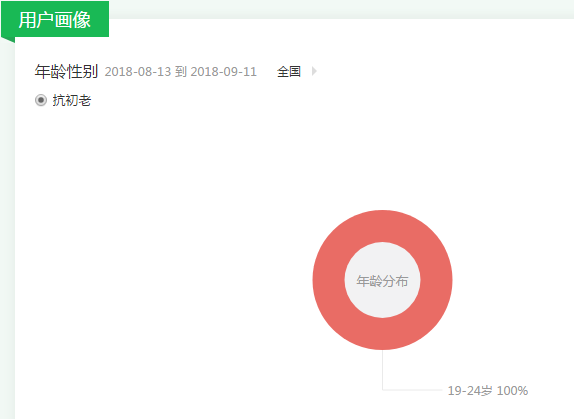Click the 年龄分布 donut center
This screenshot has width=574, height=419.
(x=383, y=281)
